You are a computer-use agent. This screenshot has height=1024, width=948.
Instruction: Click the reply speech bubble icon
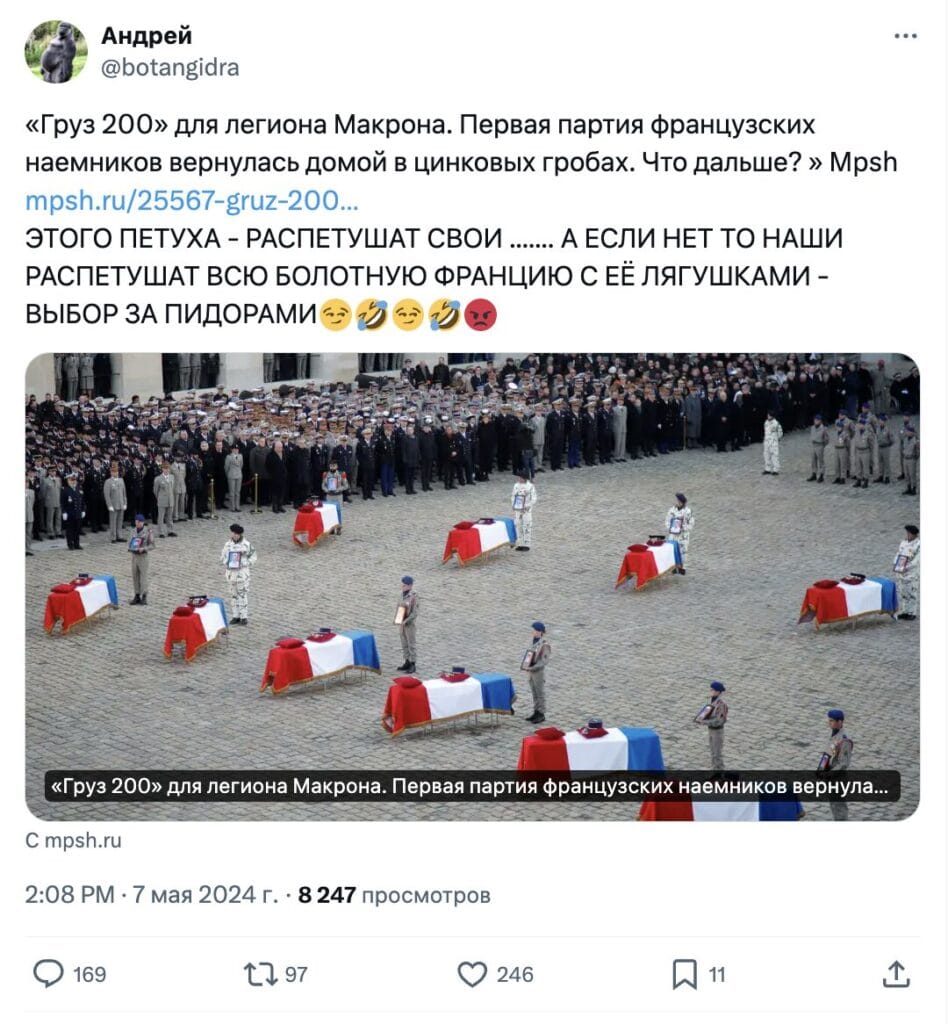coord(48,974)
